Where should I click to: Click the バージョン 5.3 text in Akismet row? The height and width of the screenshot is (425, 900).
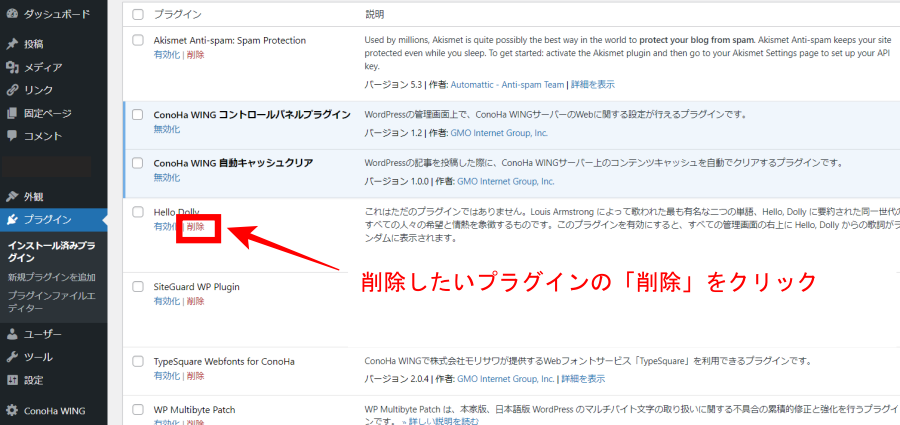point(393,84)
